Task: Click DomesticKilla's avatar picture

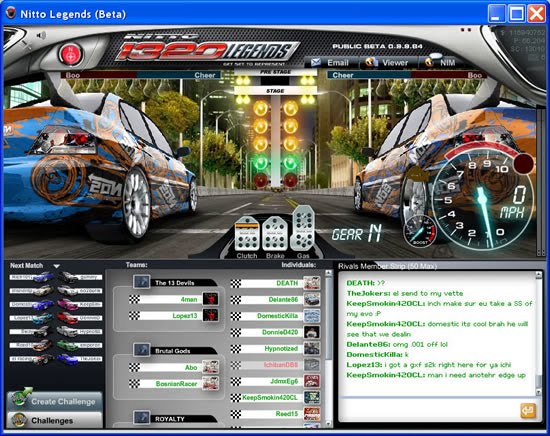Action: coord(312,316)
